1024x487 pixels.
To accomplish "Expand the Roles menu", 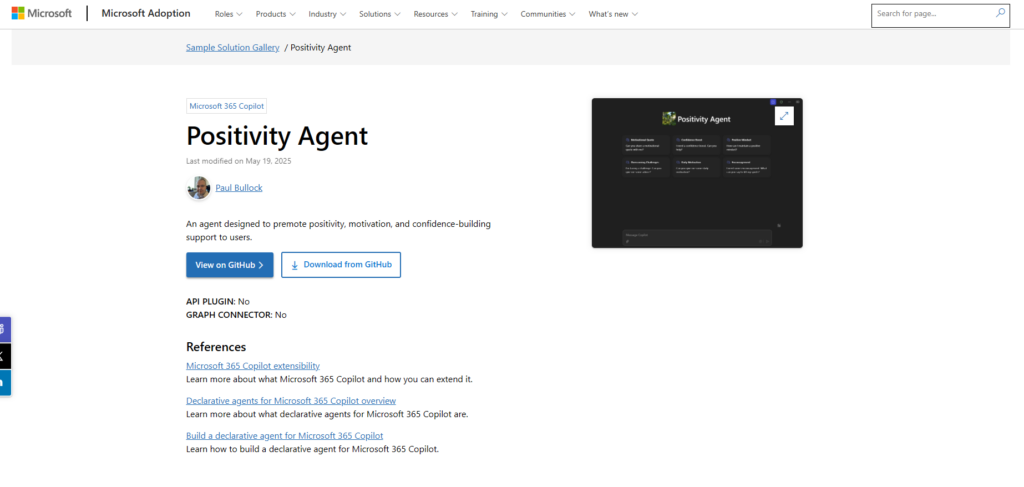I will (x=229, y=14).
